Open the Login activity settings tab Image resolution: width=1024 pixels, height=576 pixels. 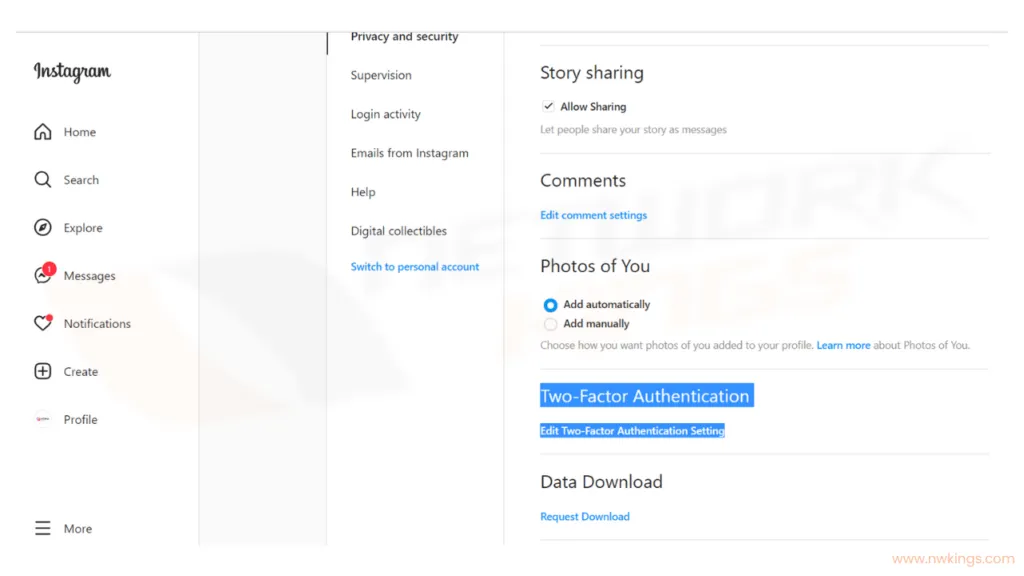(385, 114)
